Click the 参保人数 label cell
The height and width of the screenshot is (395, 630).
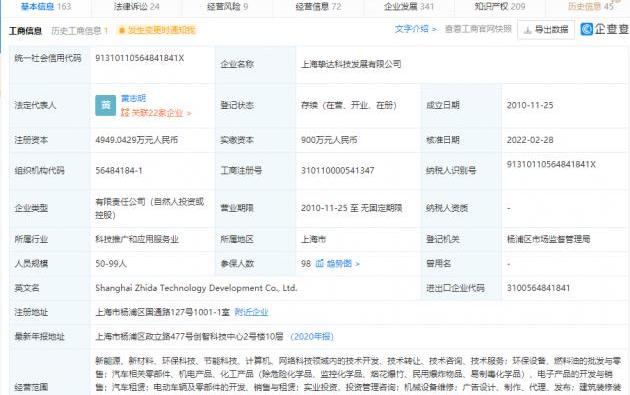(x=256, y=264)
